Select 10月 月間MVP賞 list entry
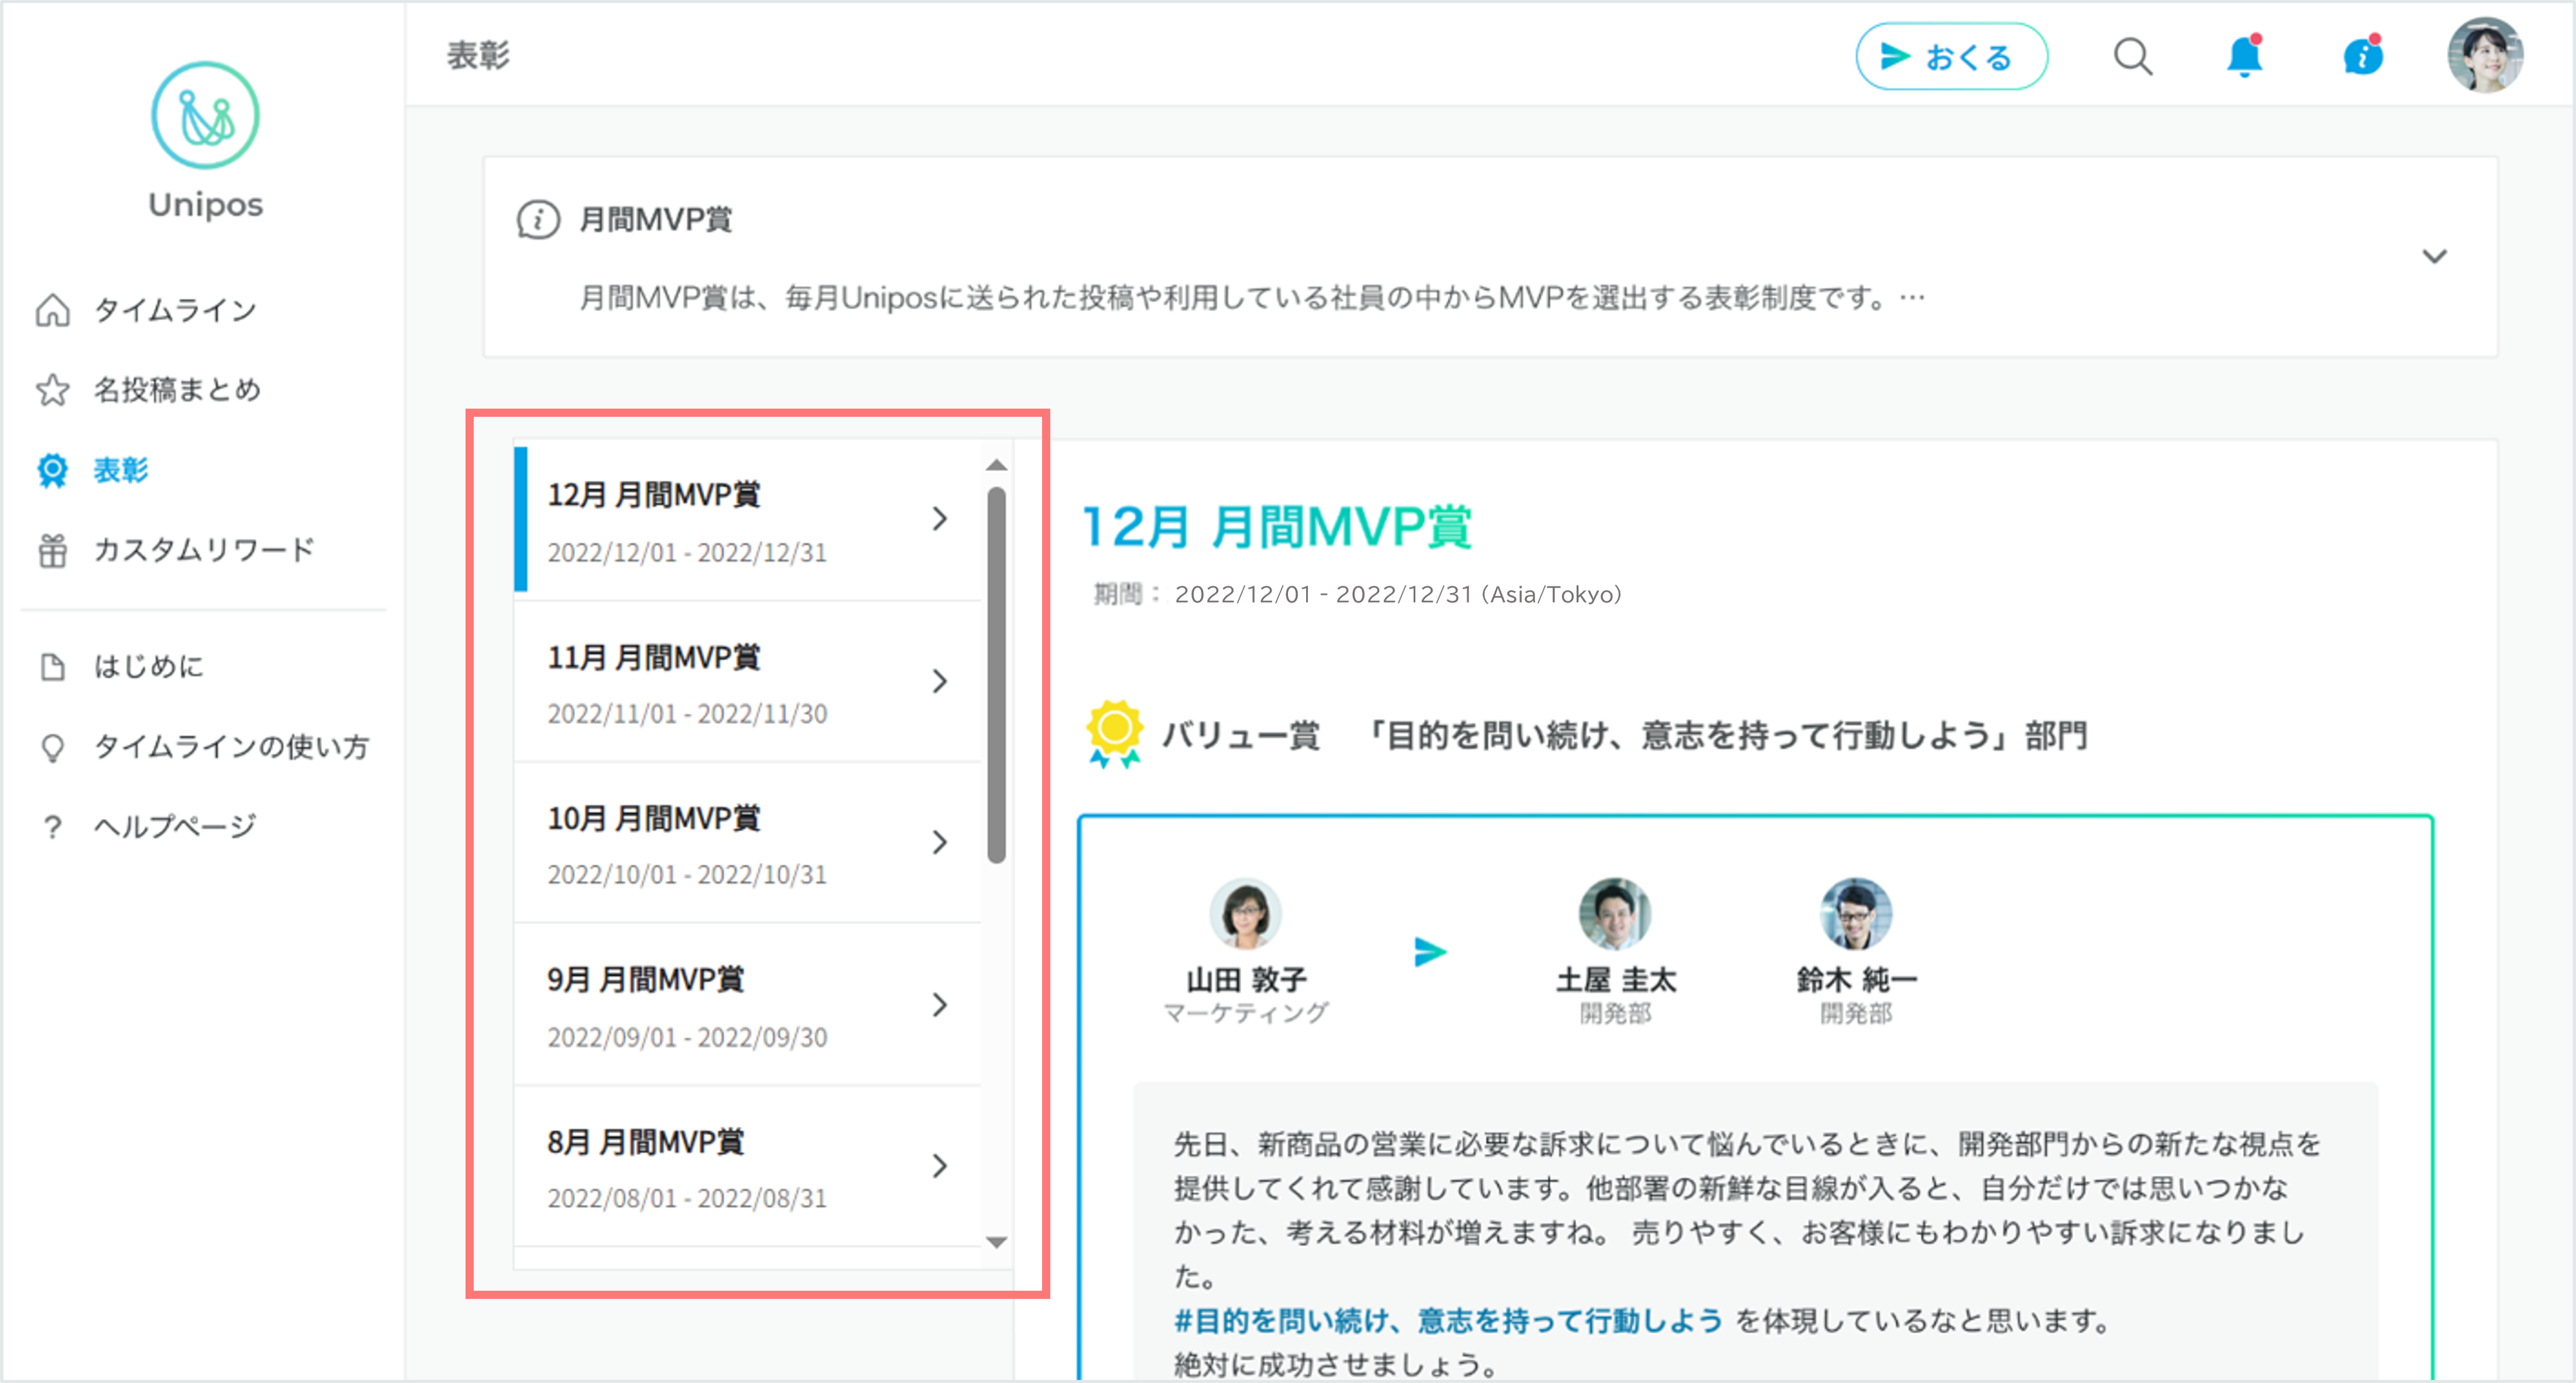 point(748,842)
